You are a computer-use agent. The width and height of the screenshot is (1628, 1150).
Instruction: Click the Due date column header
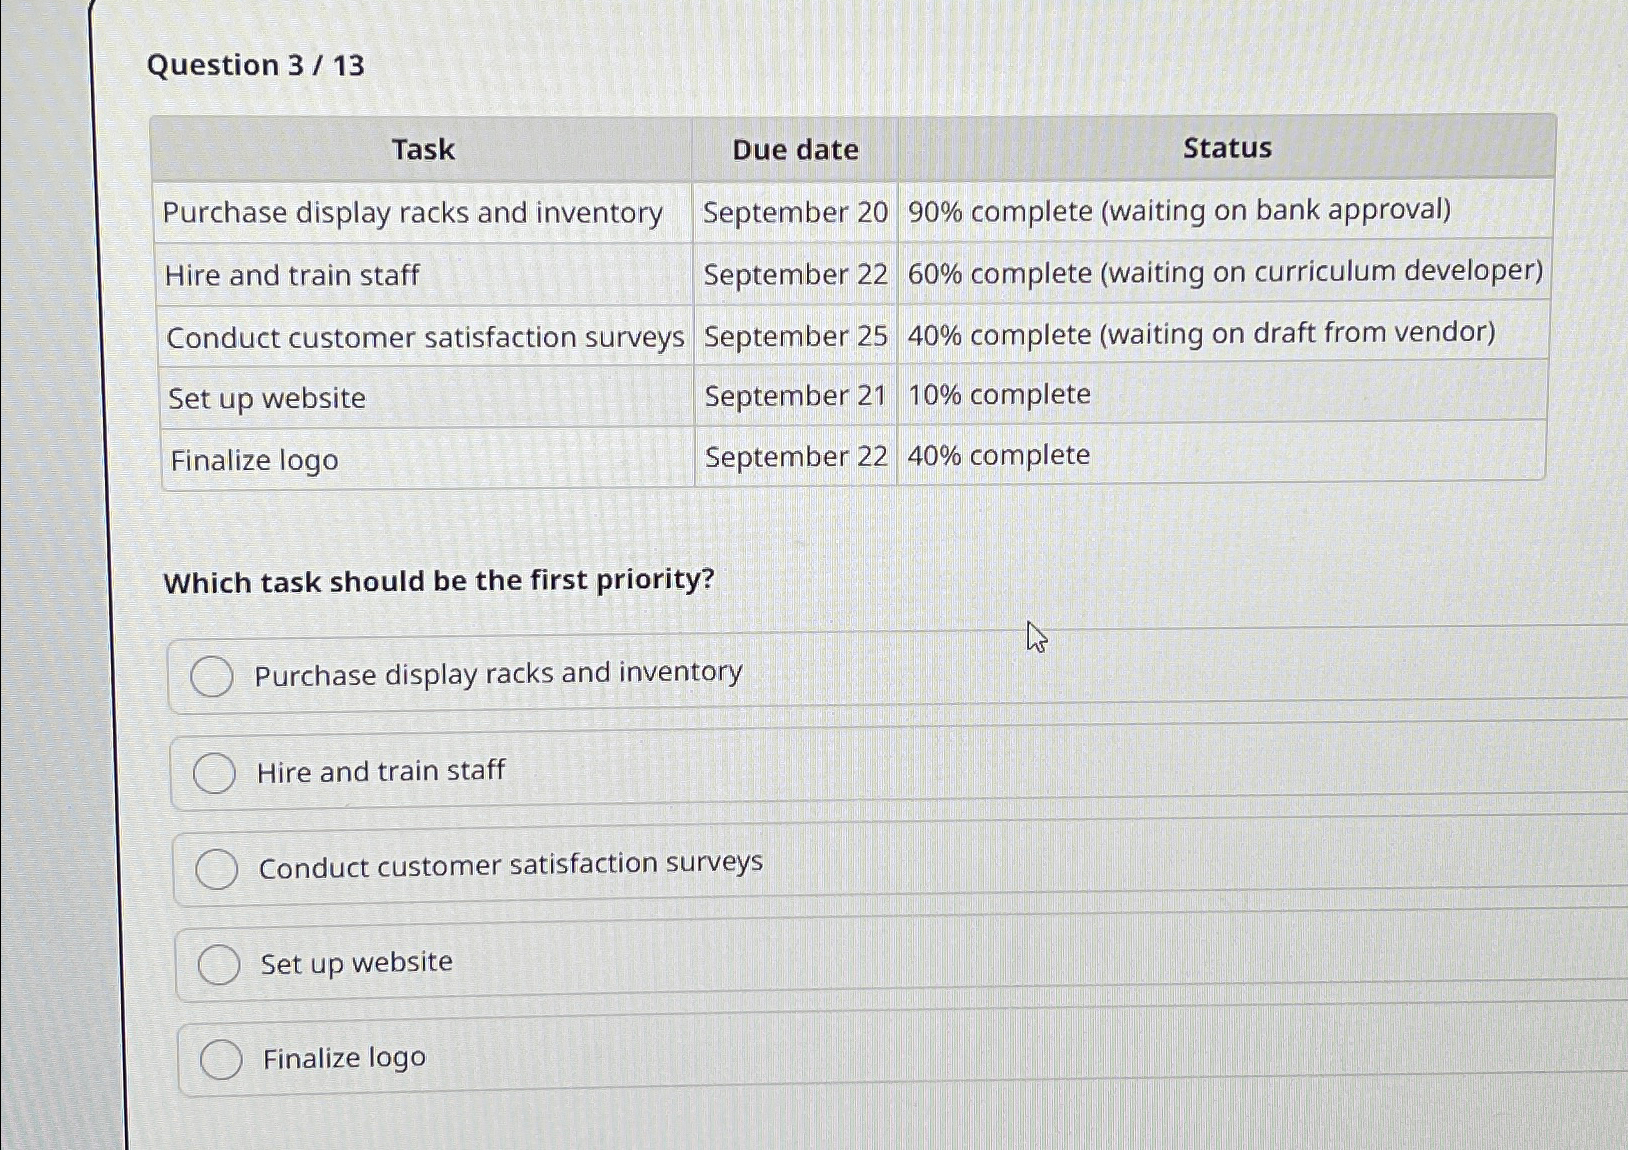pyautogui.click(x=794, y=149)
